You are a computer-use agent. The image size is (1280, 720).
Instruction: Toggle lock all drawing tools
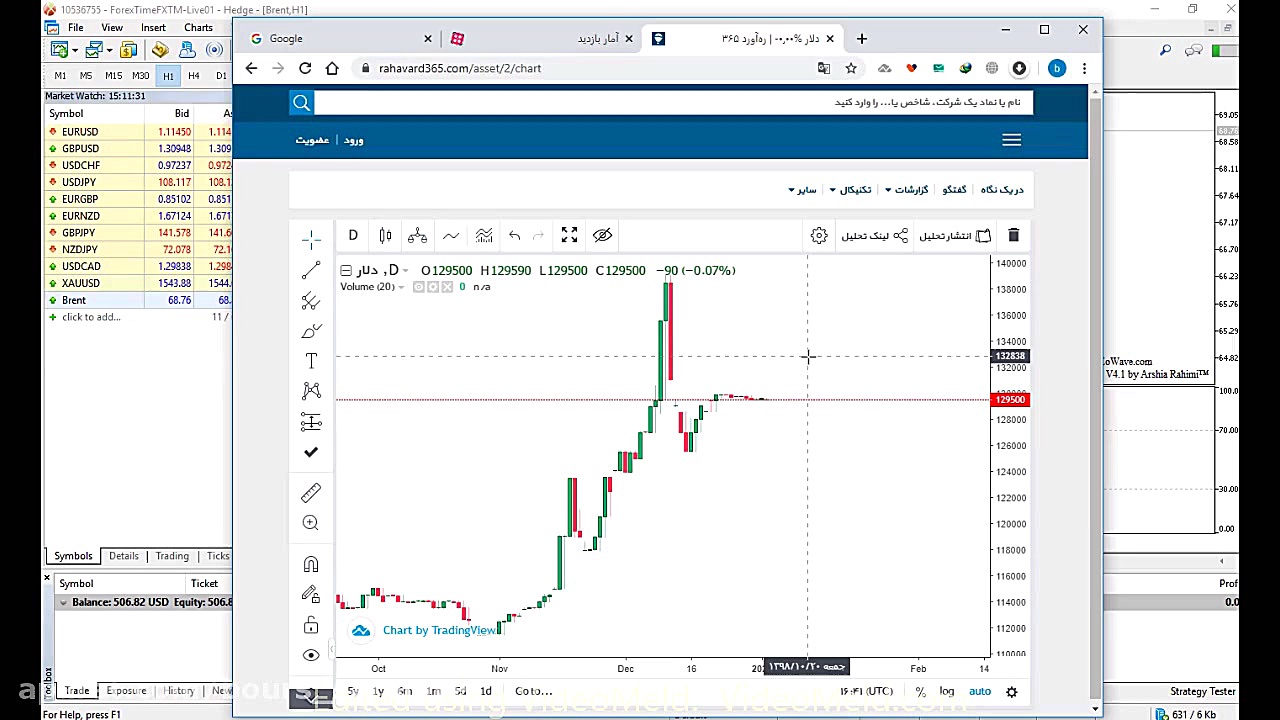pyautogui.click(x=311, y=625)
